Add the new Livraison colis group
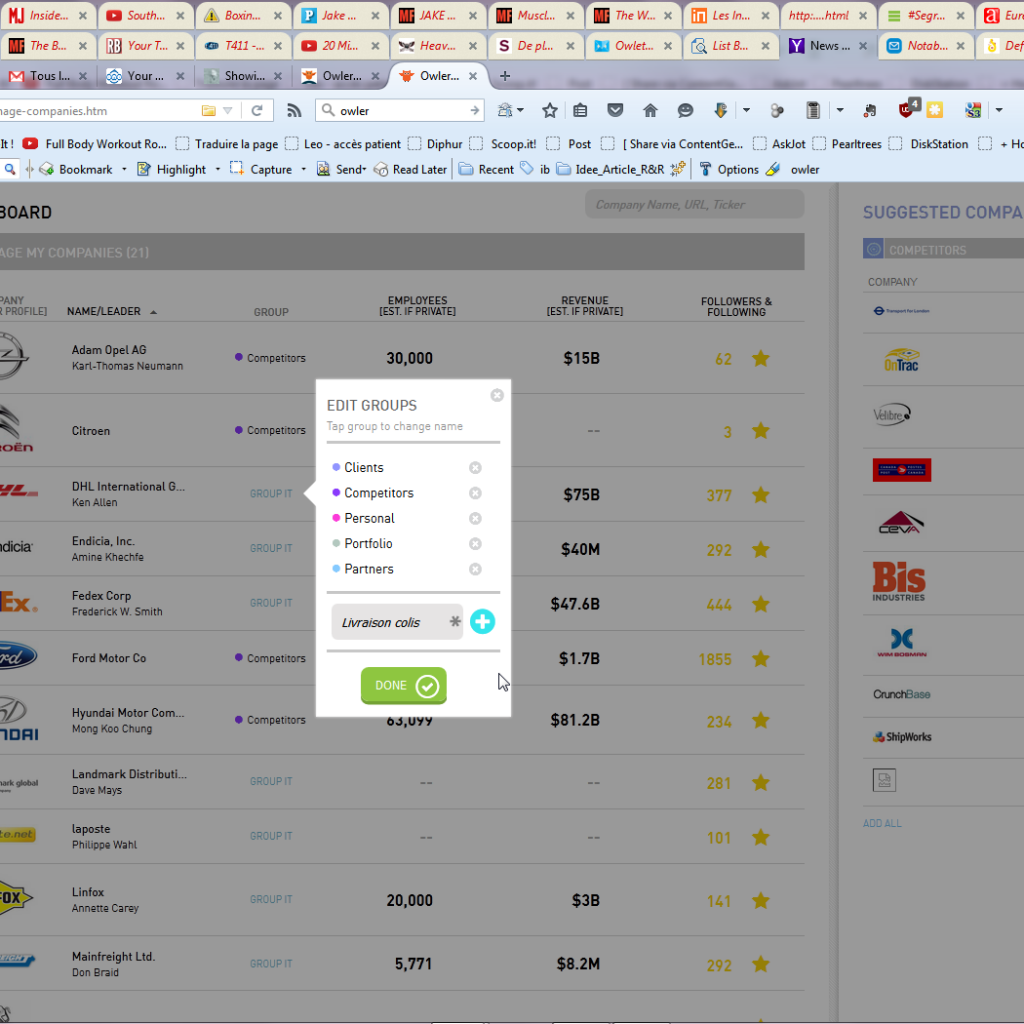 [x=483, y=622]
